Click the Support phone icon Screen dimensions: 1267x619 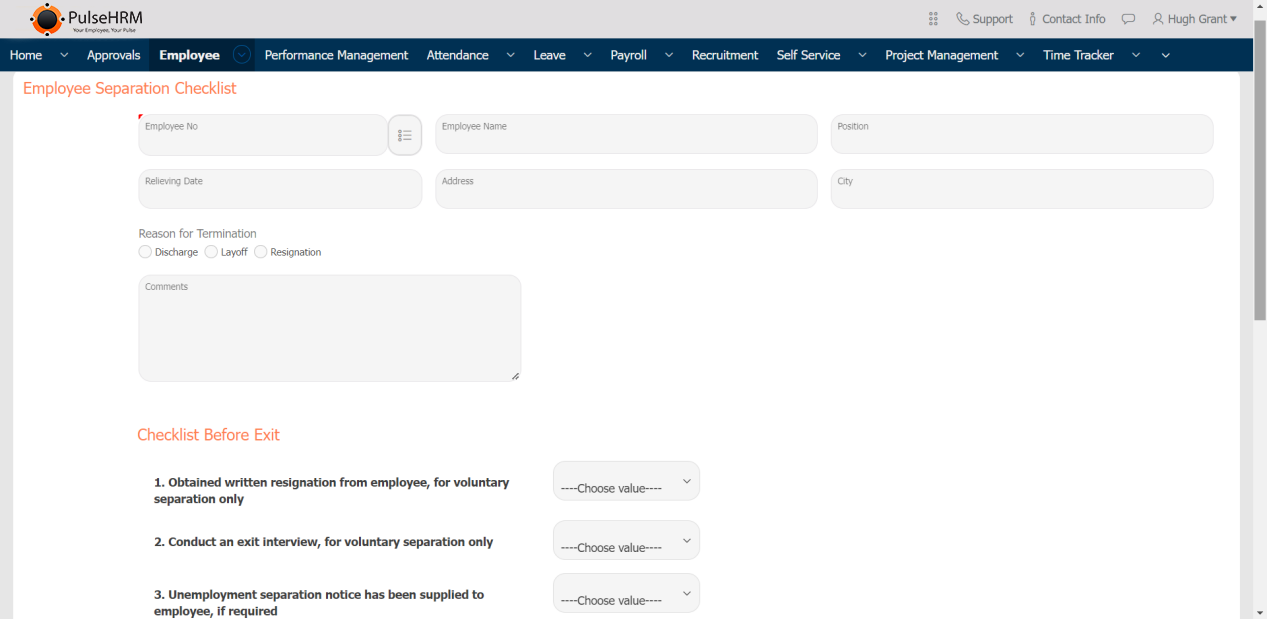click(962, 19)
